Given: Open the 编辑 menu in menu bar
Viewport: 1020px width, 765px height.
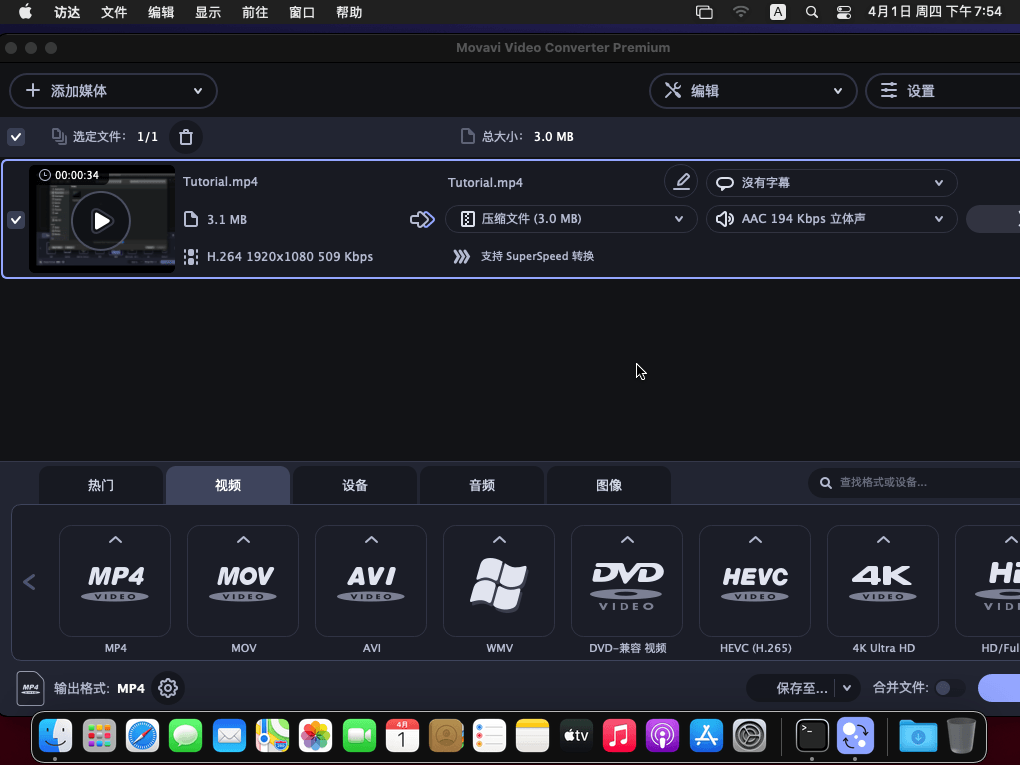Looking at the screenshot, I should coord(161,12).
